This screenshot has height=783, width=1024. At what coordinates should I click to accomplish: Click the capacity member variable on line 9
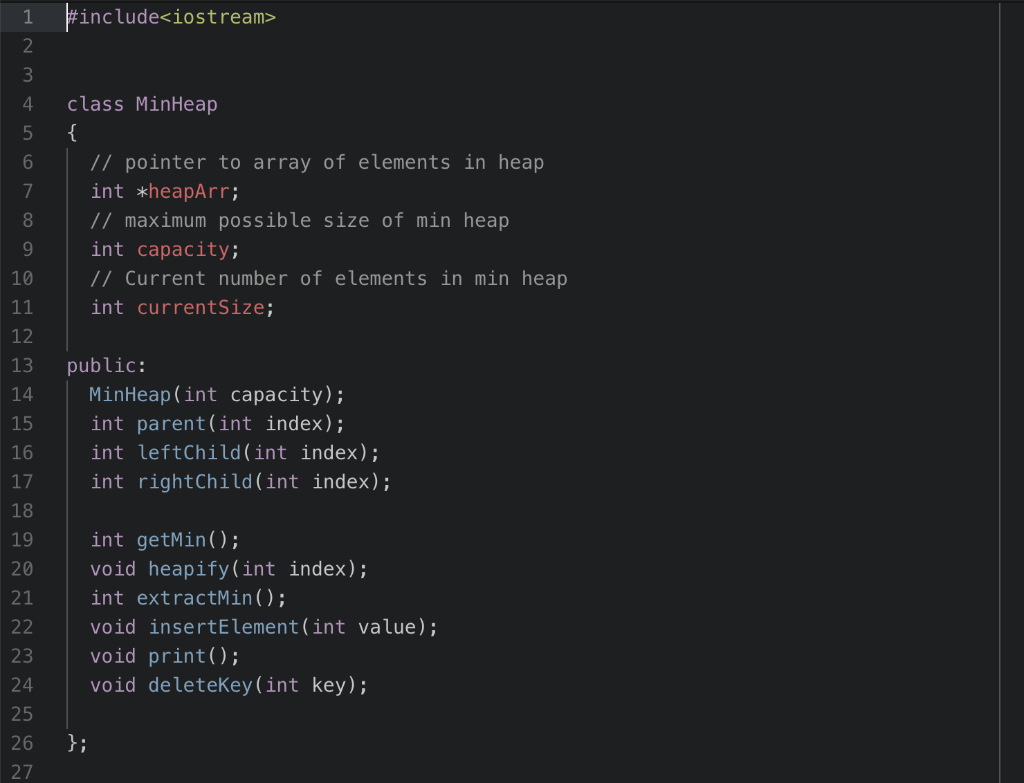(x=183, y=249)
